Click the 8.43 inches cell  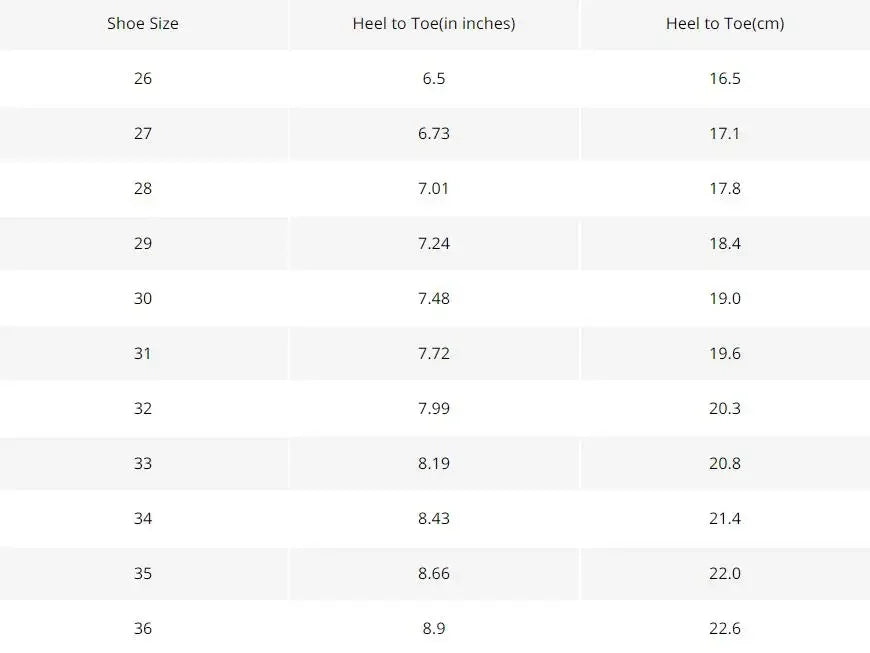point(434,518)
